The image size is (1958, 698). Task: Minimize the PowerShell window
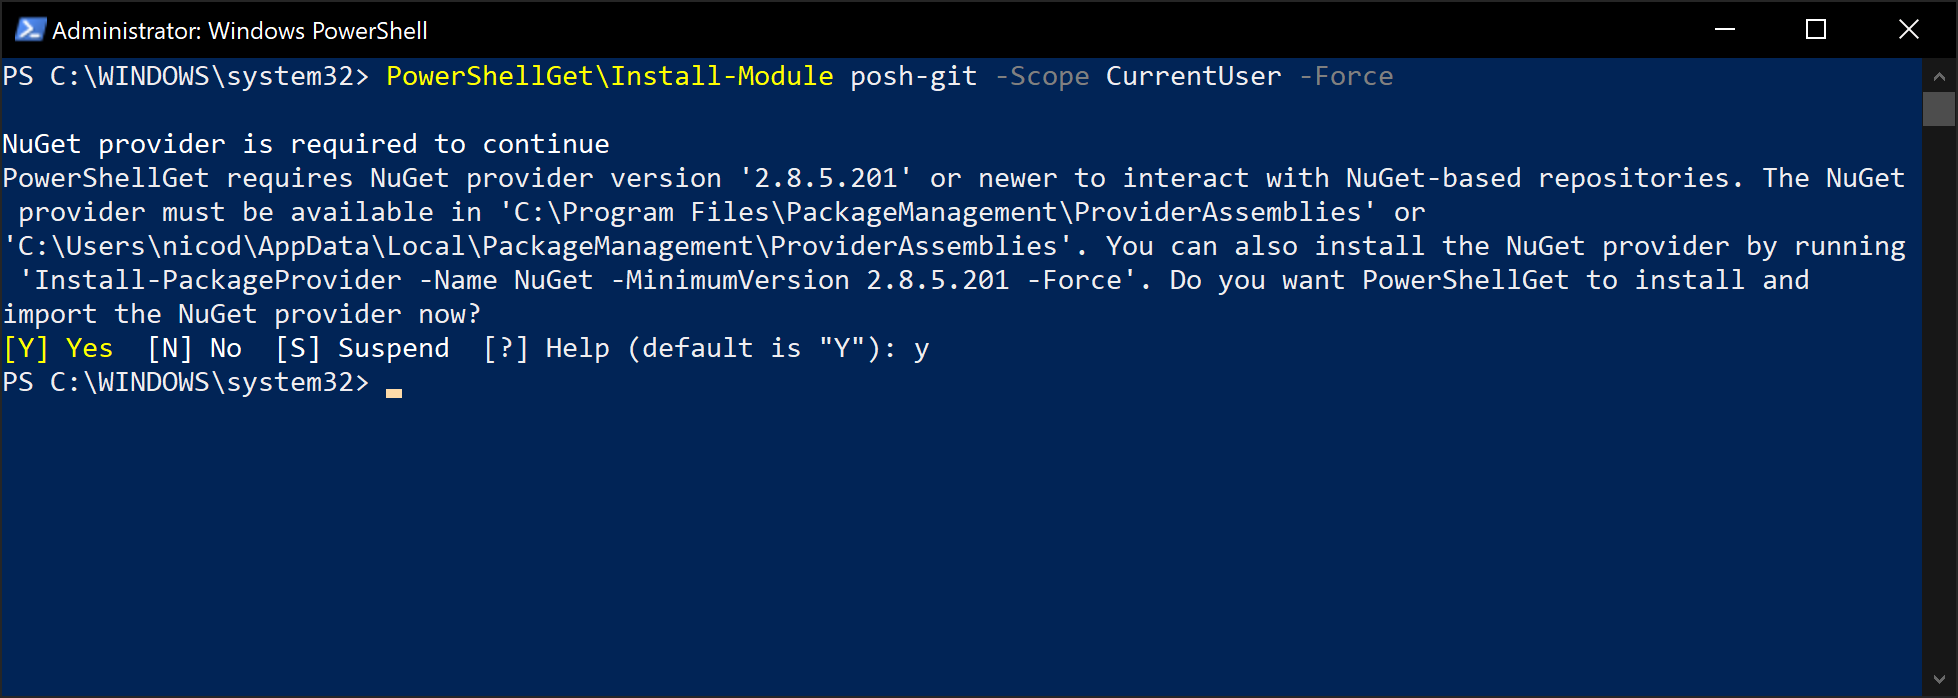[1725, 29]
